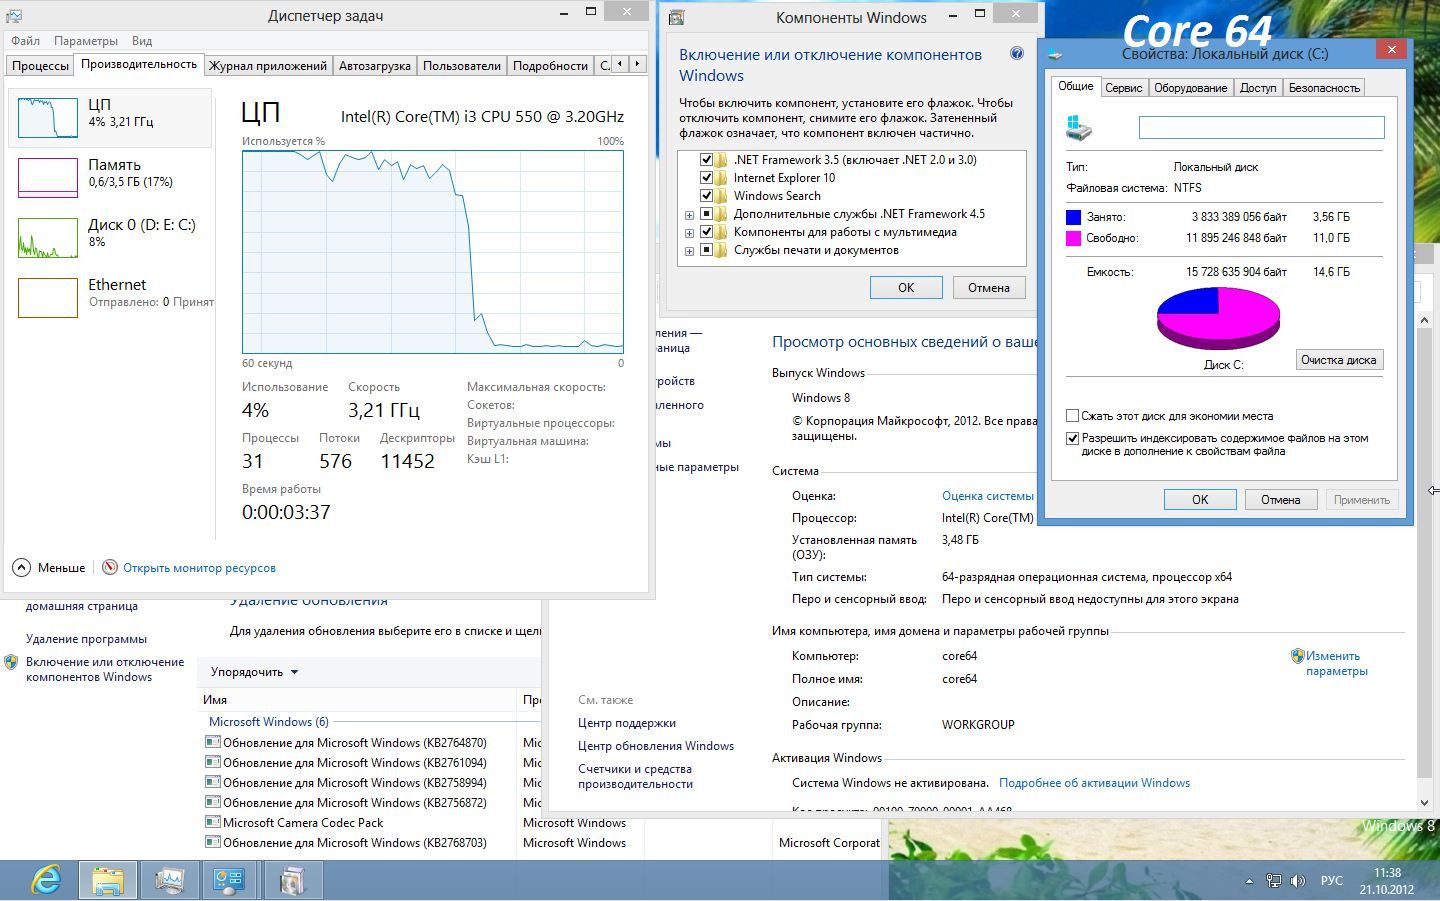
Task: Open Internet Explorer from the taskbar
Action: point(46,880)
